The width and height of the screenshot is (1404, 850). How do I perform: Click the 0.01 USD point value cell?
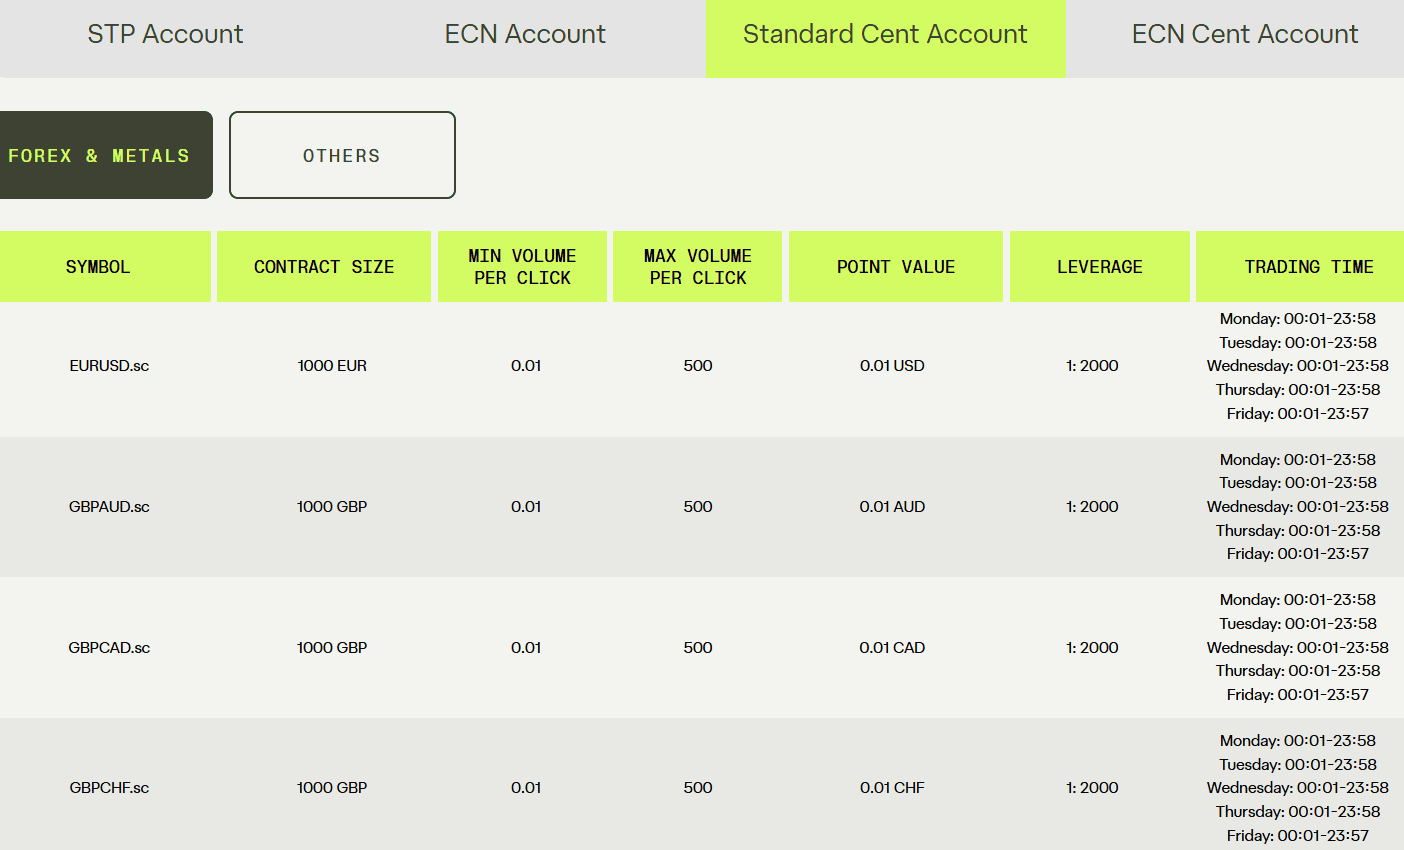coord(892,366)
